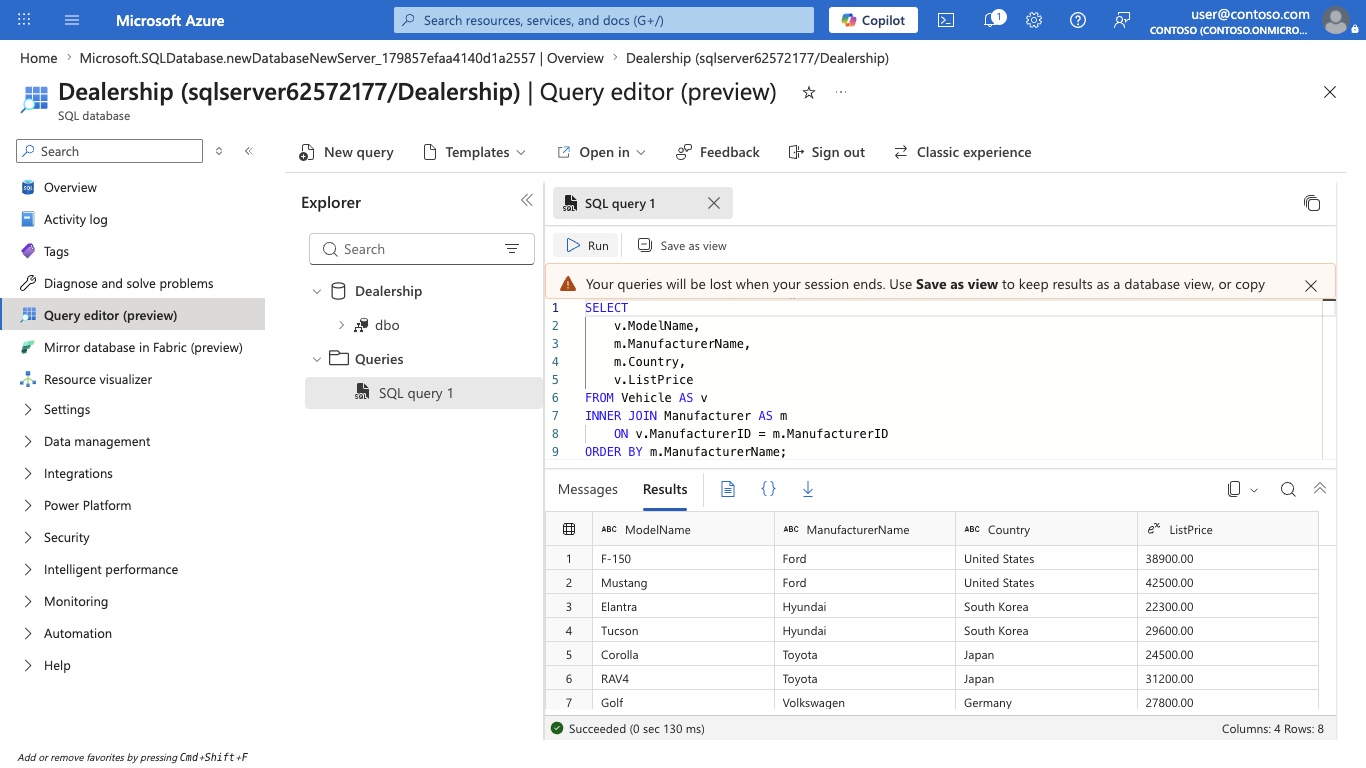Focus the left menu Search field
The width and height of the screenshot is (1366, 768).
point(109,151)
